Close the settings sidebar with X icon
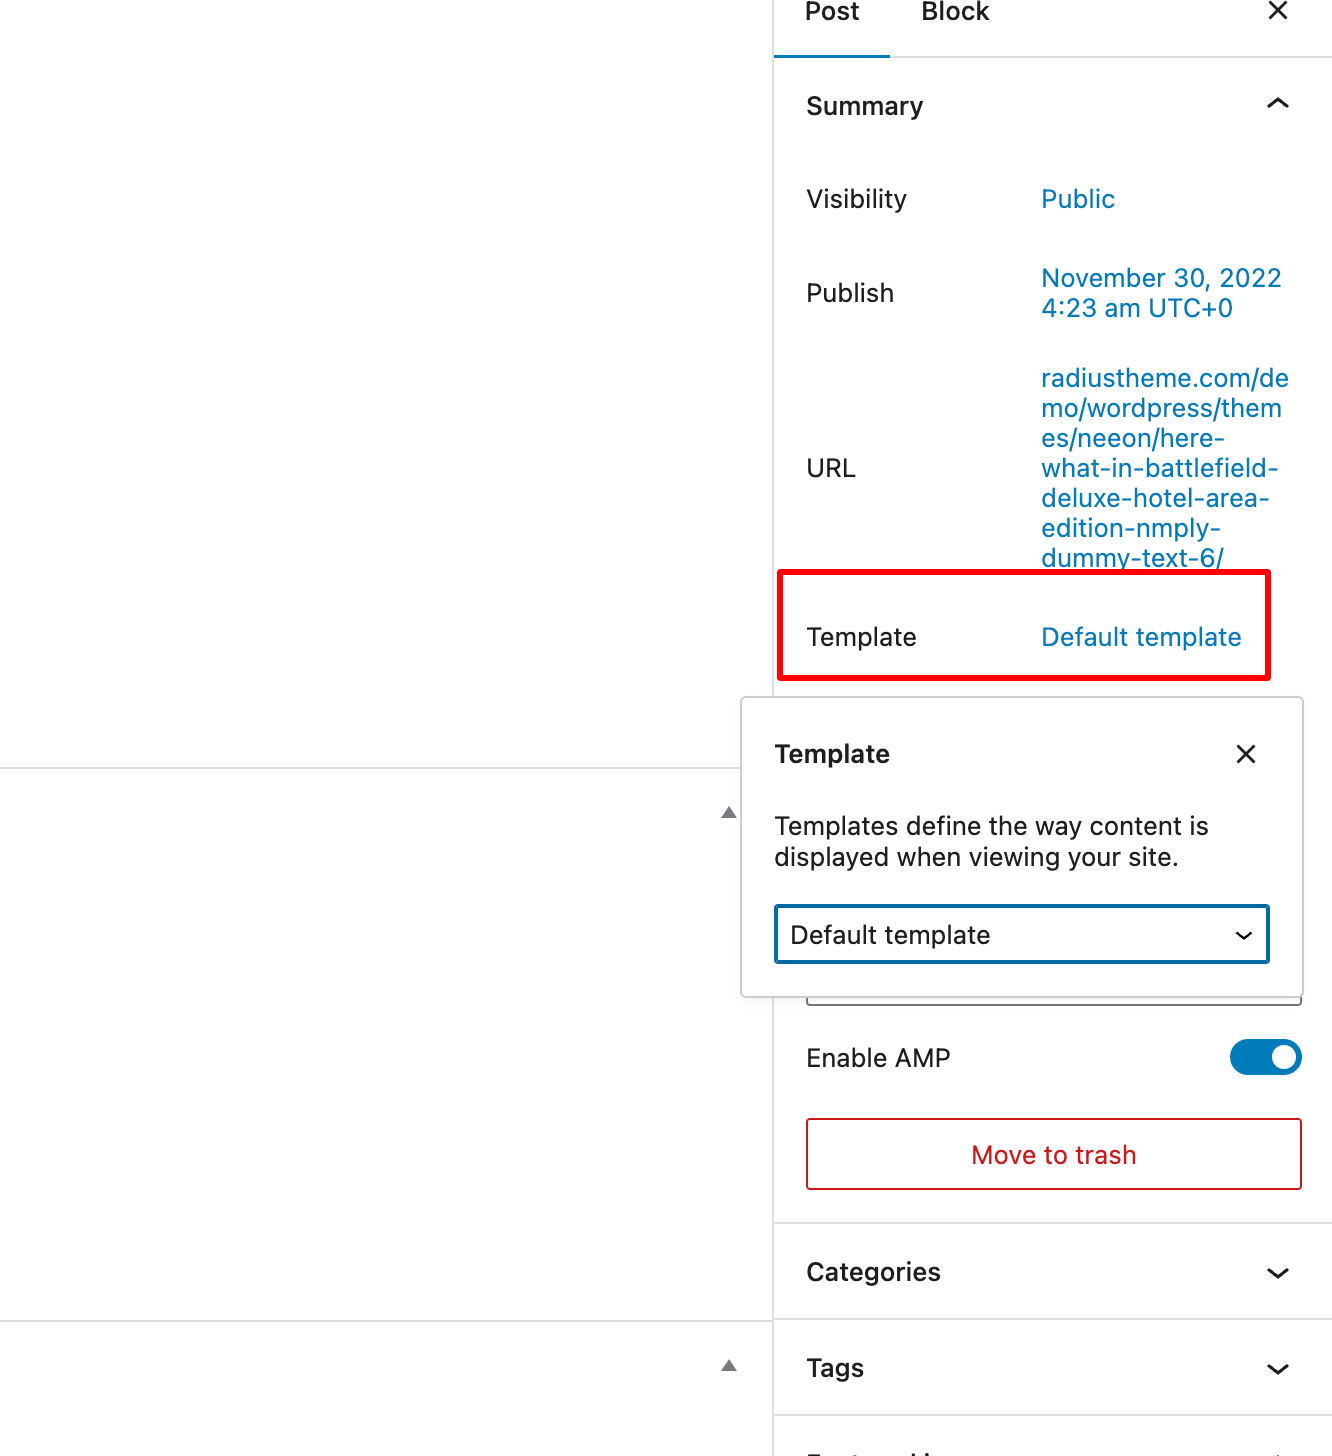The width and height of the screenshot is (1332, 1456). pyautogui.click(x=1278, y=11)
